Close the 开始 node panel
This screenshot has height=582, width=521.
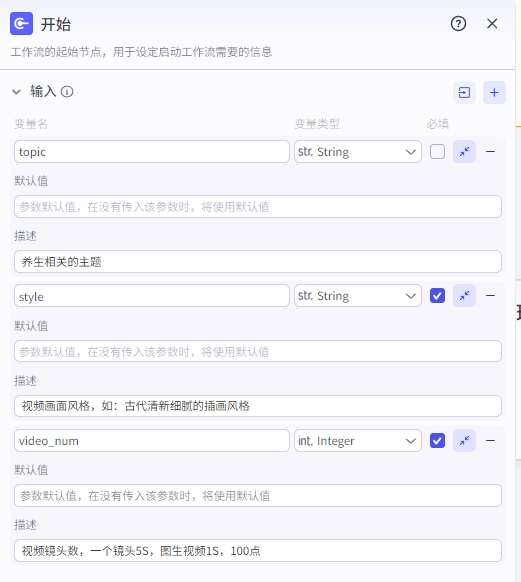[492, 24]
